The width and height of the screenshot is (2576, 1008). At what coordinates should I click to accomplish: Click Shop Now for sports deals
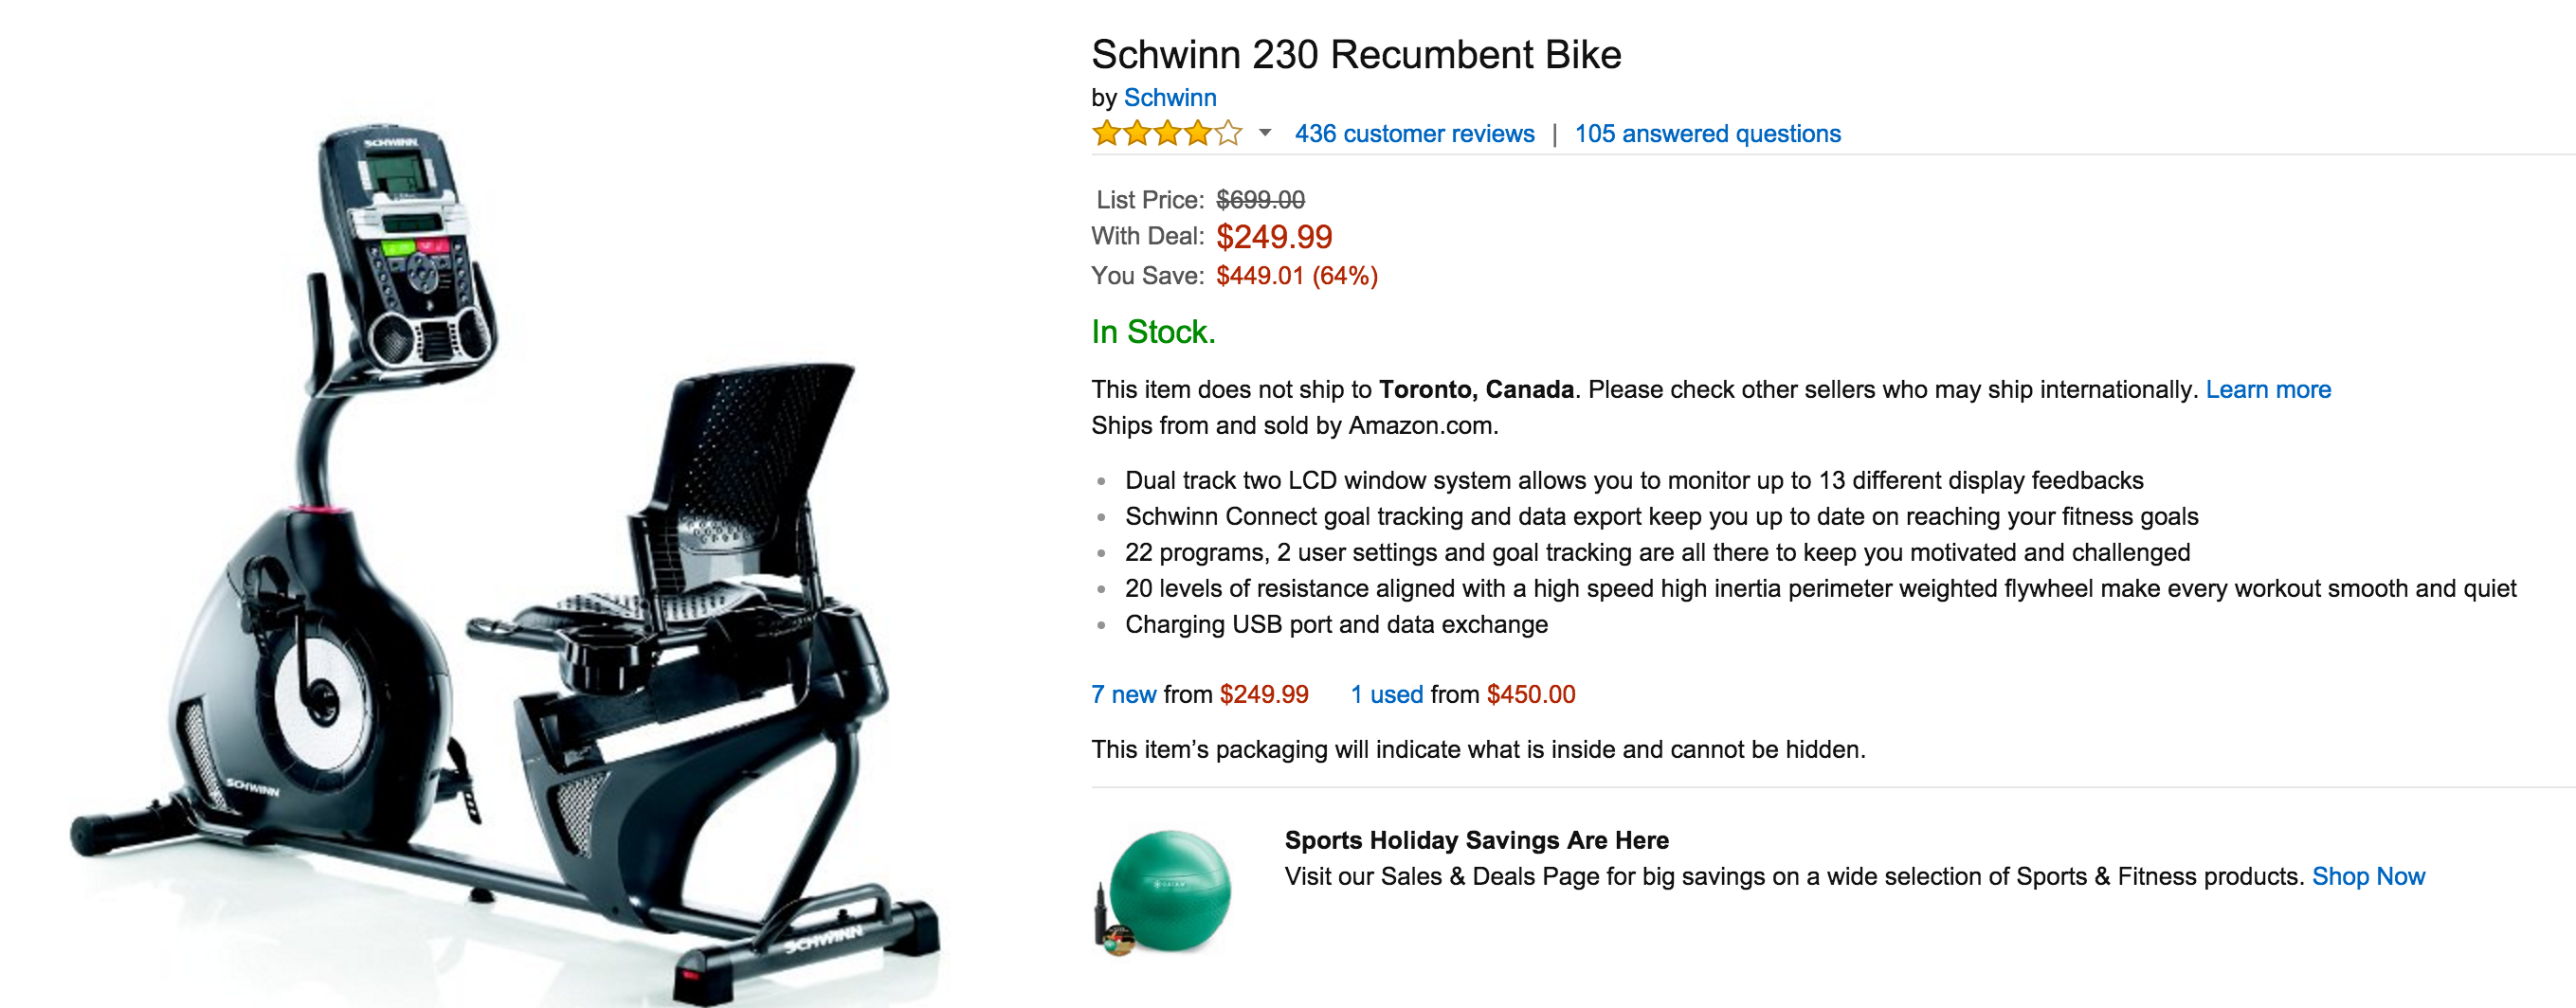2367,876
